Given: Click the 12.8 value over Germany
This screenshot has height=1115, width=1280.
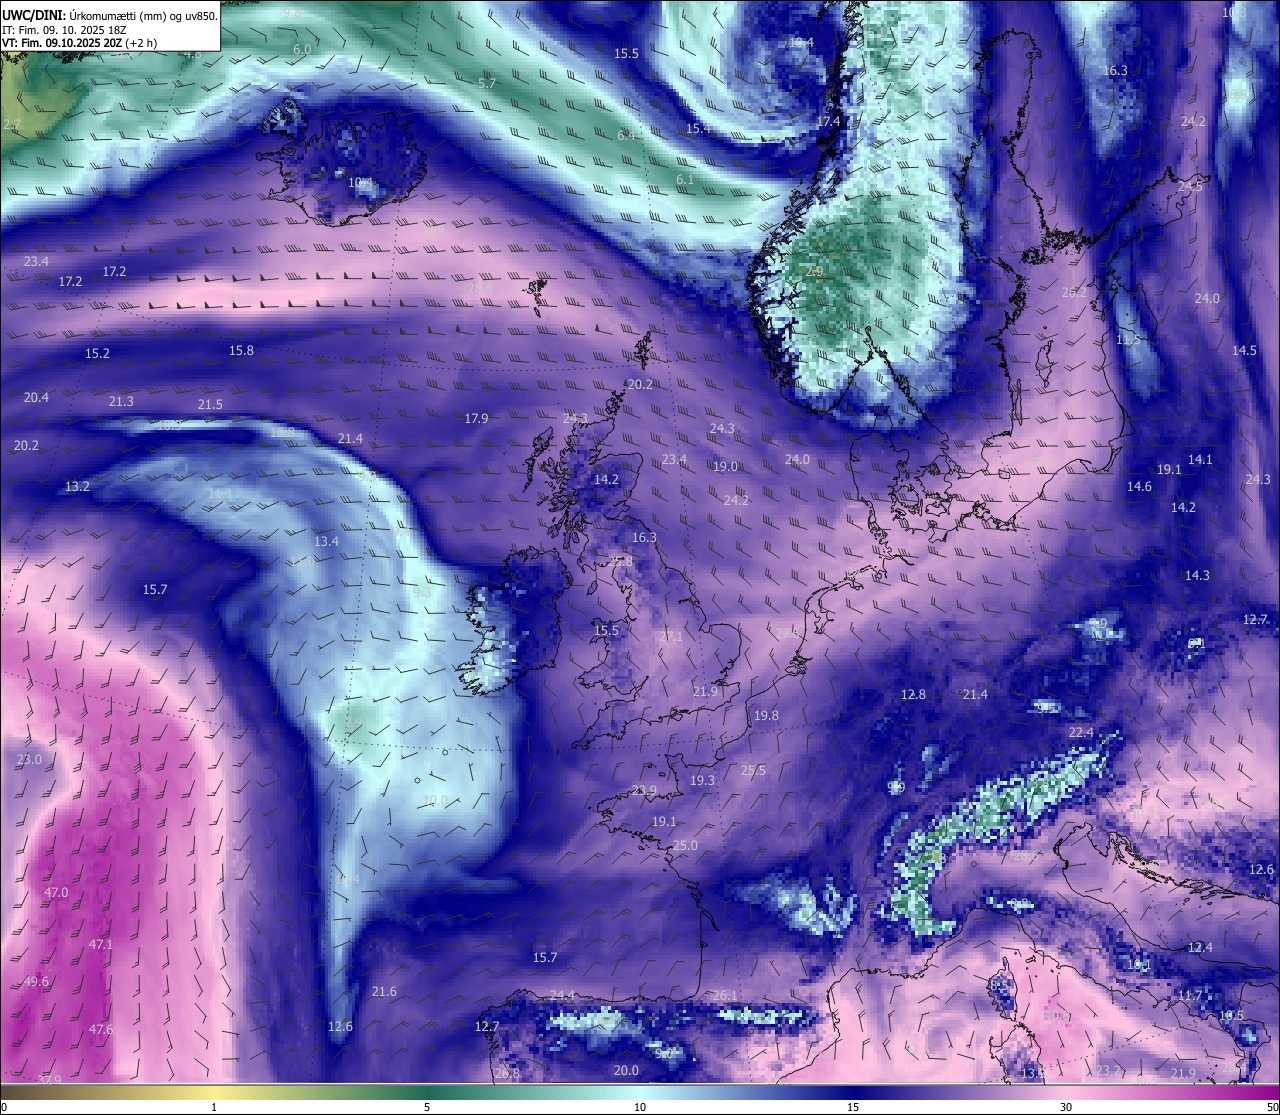Looking at the screenshot, I should pyautogui.click(x=913, y=694).
